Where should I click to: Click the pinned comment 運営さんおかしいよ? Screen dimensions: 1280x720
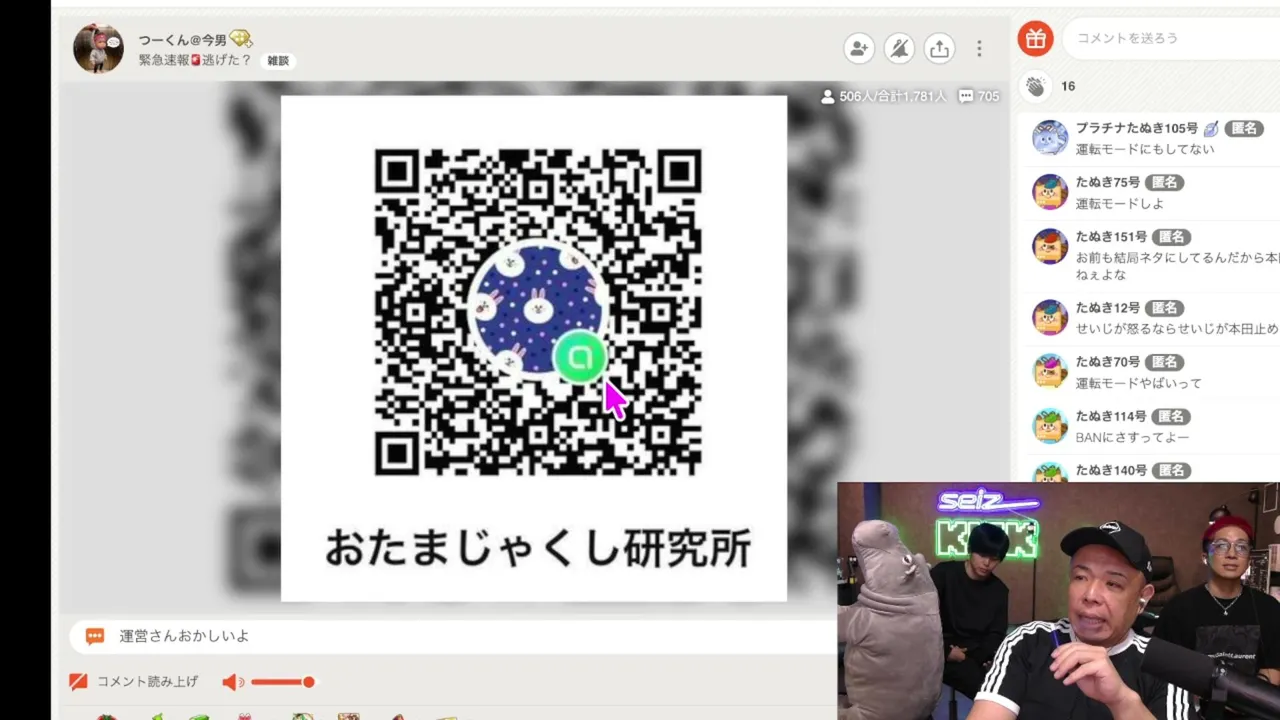184,636
